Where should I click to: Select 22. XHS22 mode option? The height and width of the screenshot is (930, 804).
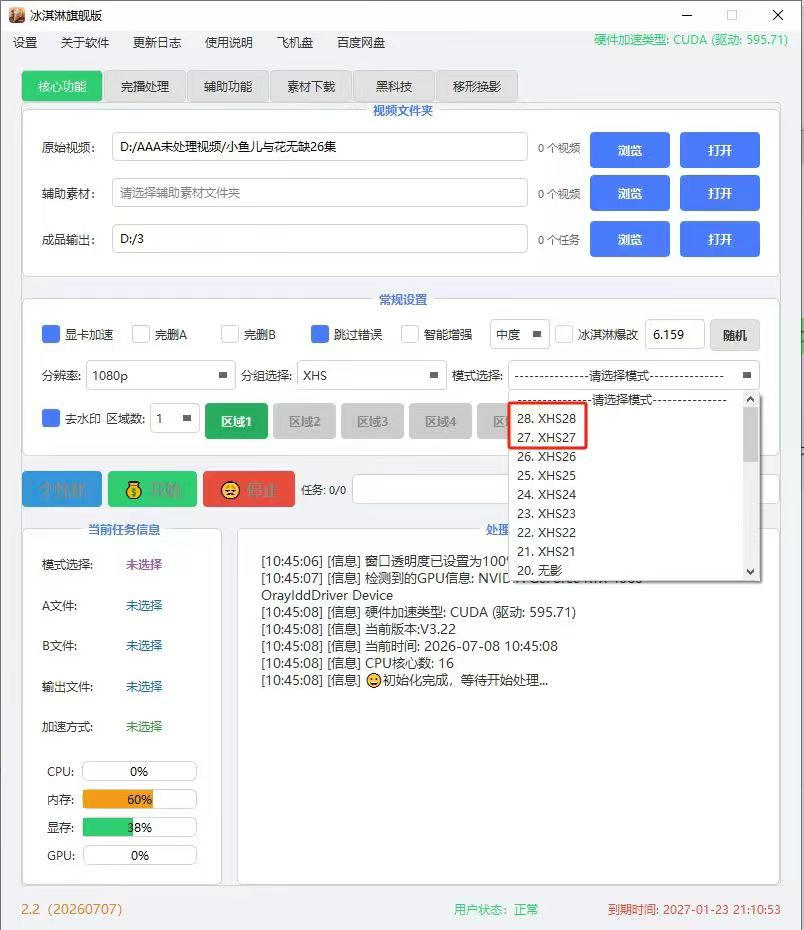[626, 533]
